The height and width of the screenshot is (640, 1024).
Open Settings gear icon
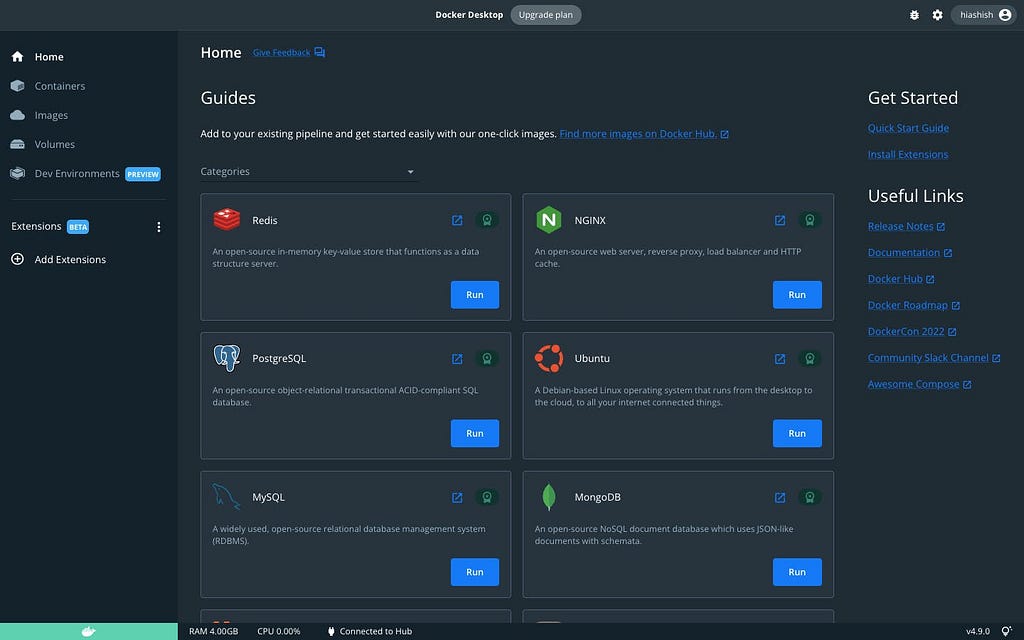click(937, 15)
